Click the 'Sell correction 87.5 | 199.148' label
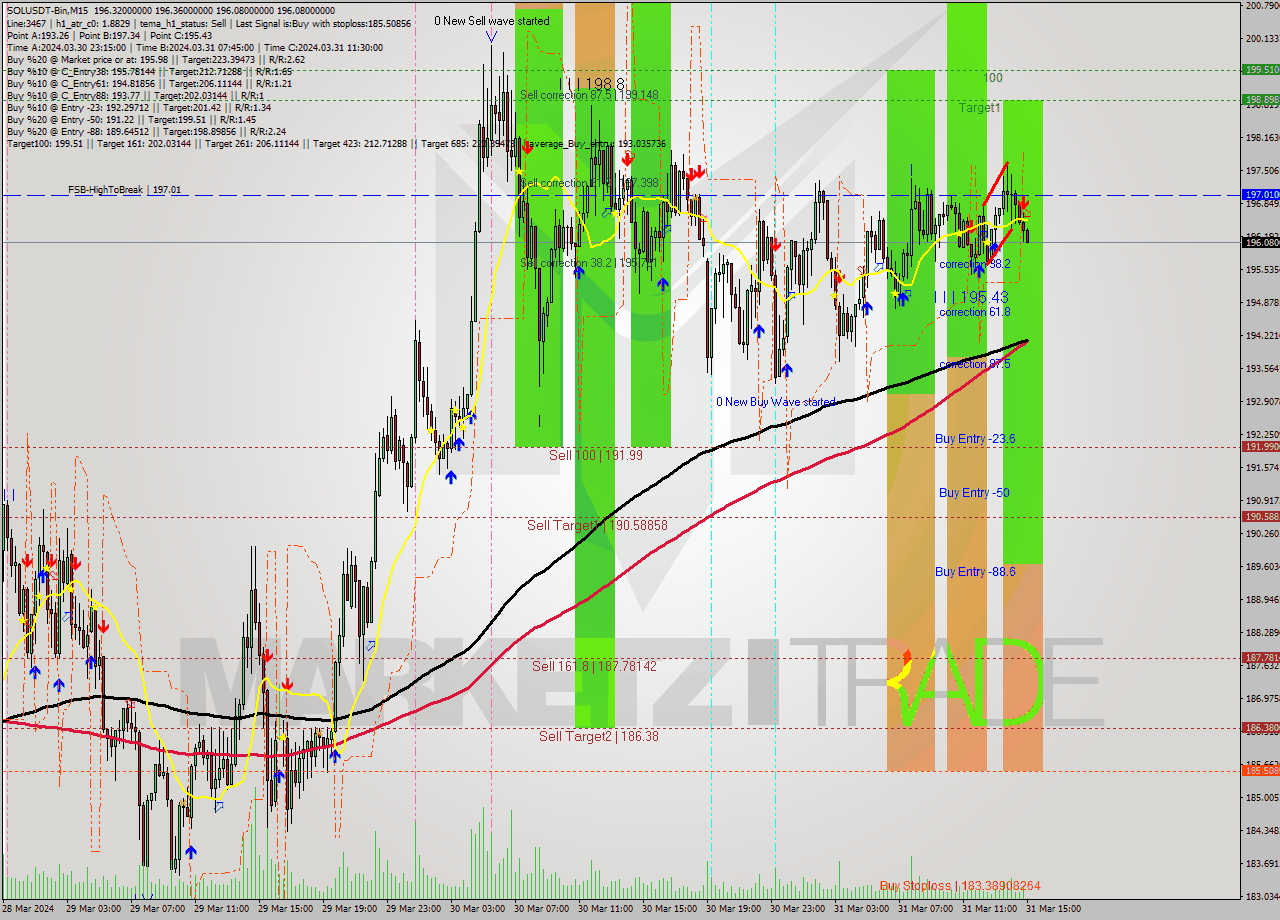The width and height of the screenshot is (1280, 920). point(589,95)
